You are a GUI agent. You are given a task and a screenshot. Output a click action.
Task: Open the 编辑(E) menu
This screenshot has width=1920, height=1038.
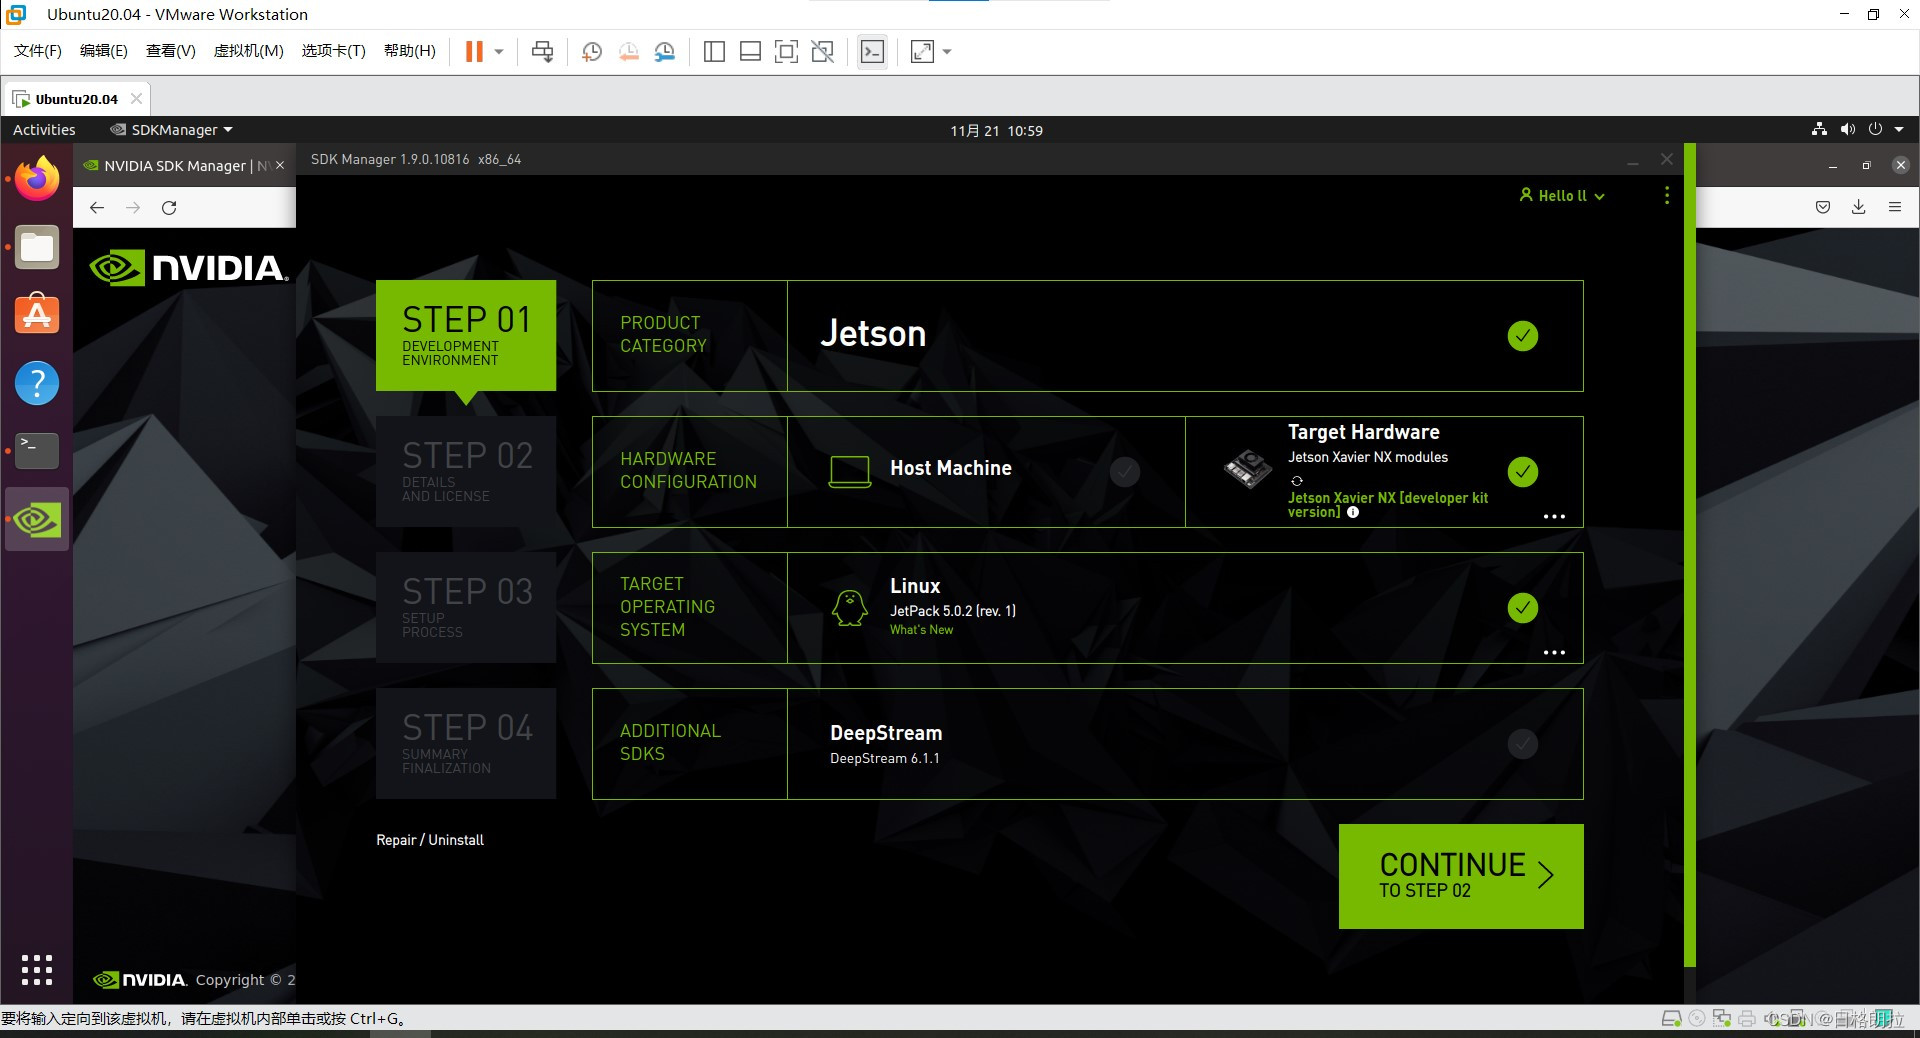(x=104, y=51)
